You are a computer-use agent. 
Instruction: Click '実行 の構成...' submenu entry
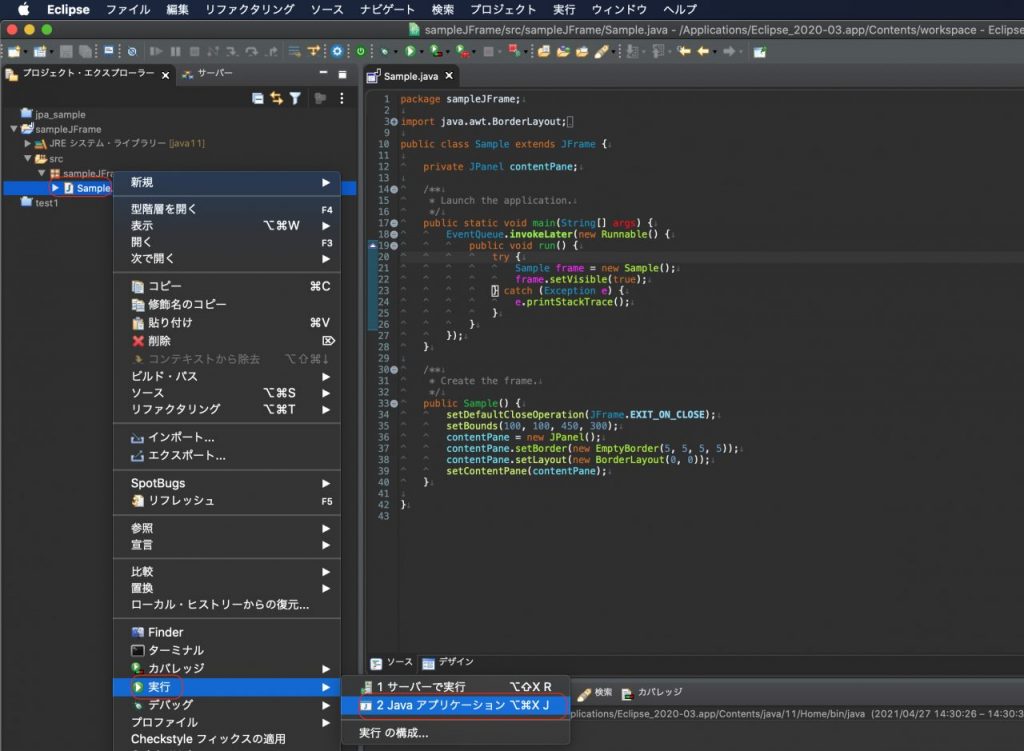394,733
